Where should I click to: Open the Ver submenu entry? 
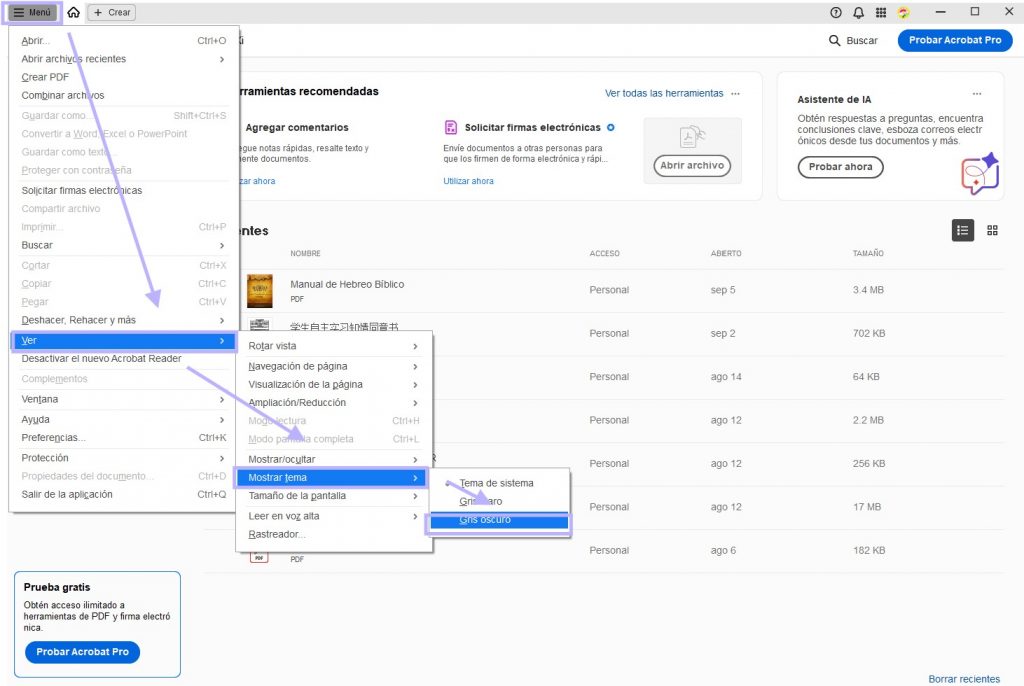(123, 340)
